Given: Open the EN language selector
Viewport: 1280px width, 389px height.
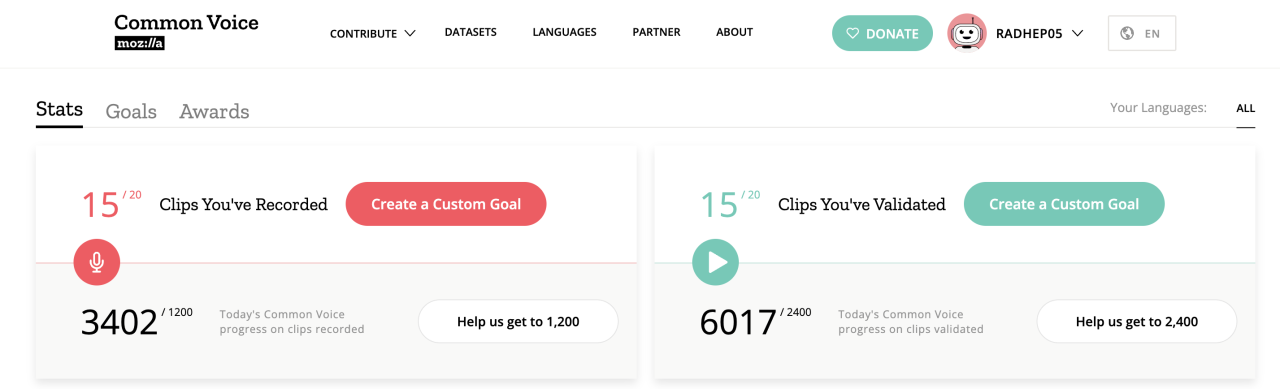Looking at the screenshot, I should point(1142,33).
